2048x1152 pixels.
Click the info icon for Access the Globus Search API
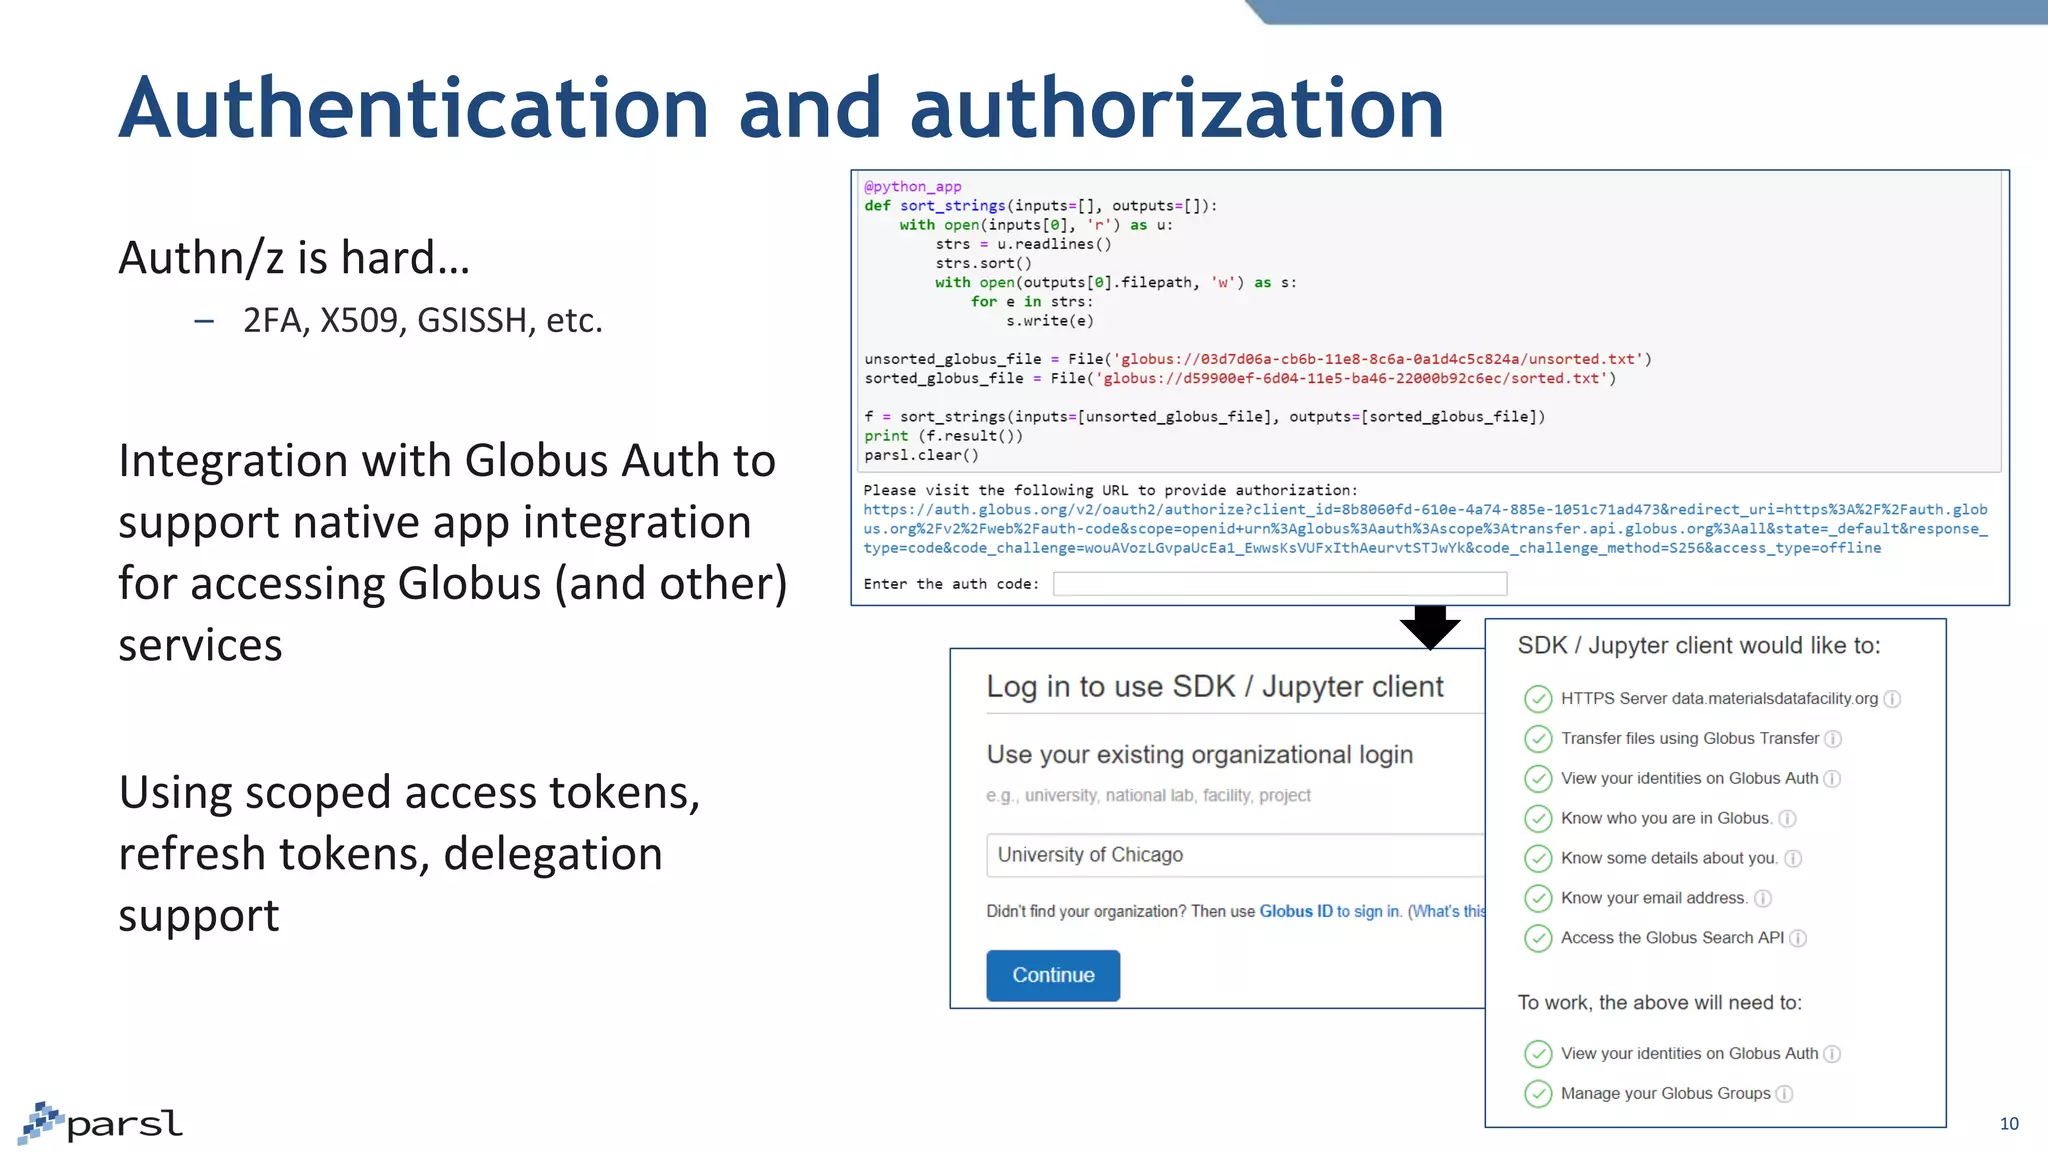pos(1798,938)
